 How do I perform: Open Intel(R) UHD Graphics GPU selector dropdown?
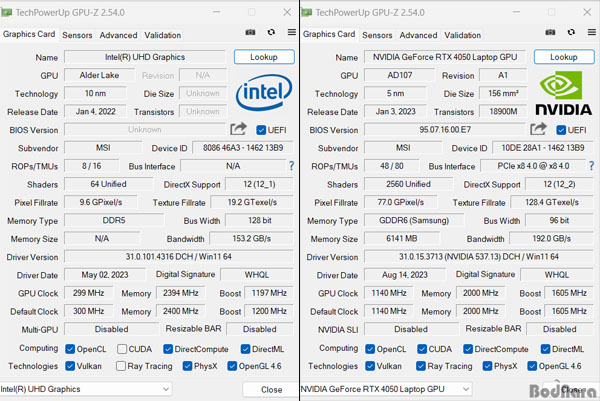coord(86,389)
